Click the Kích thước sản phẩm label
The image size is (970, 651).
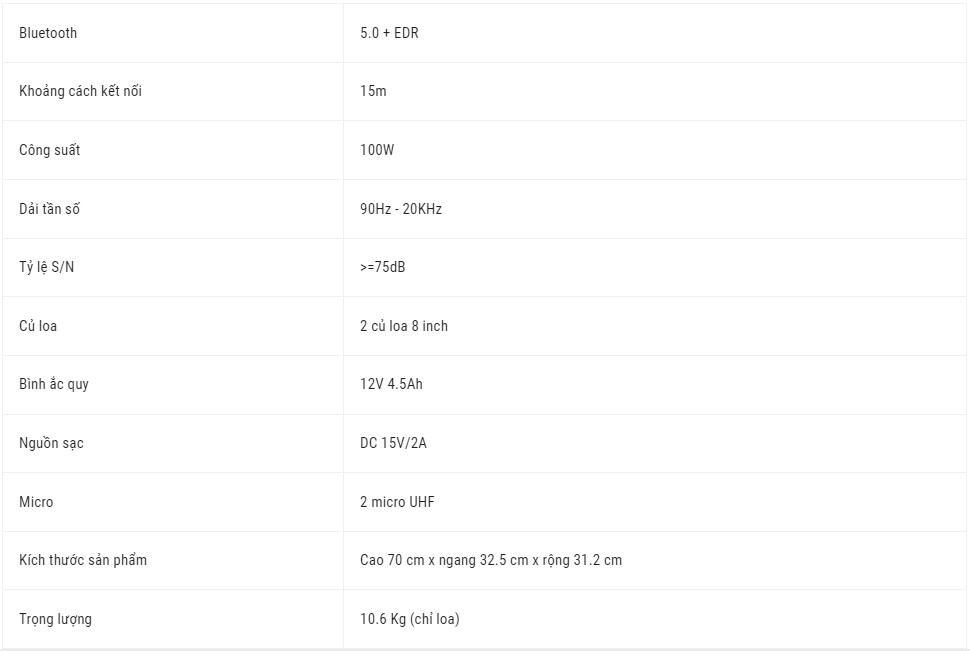coord(83,560)
